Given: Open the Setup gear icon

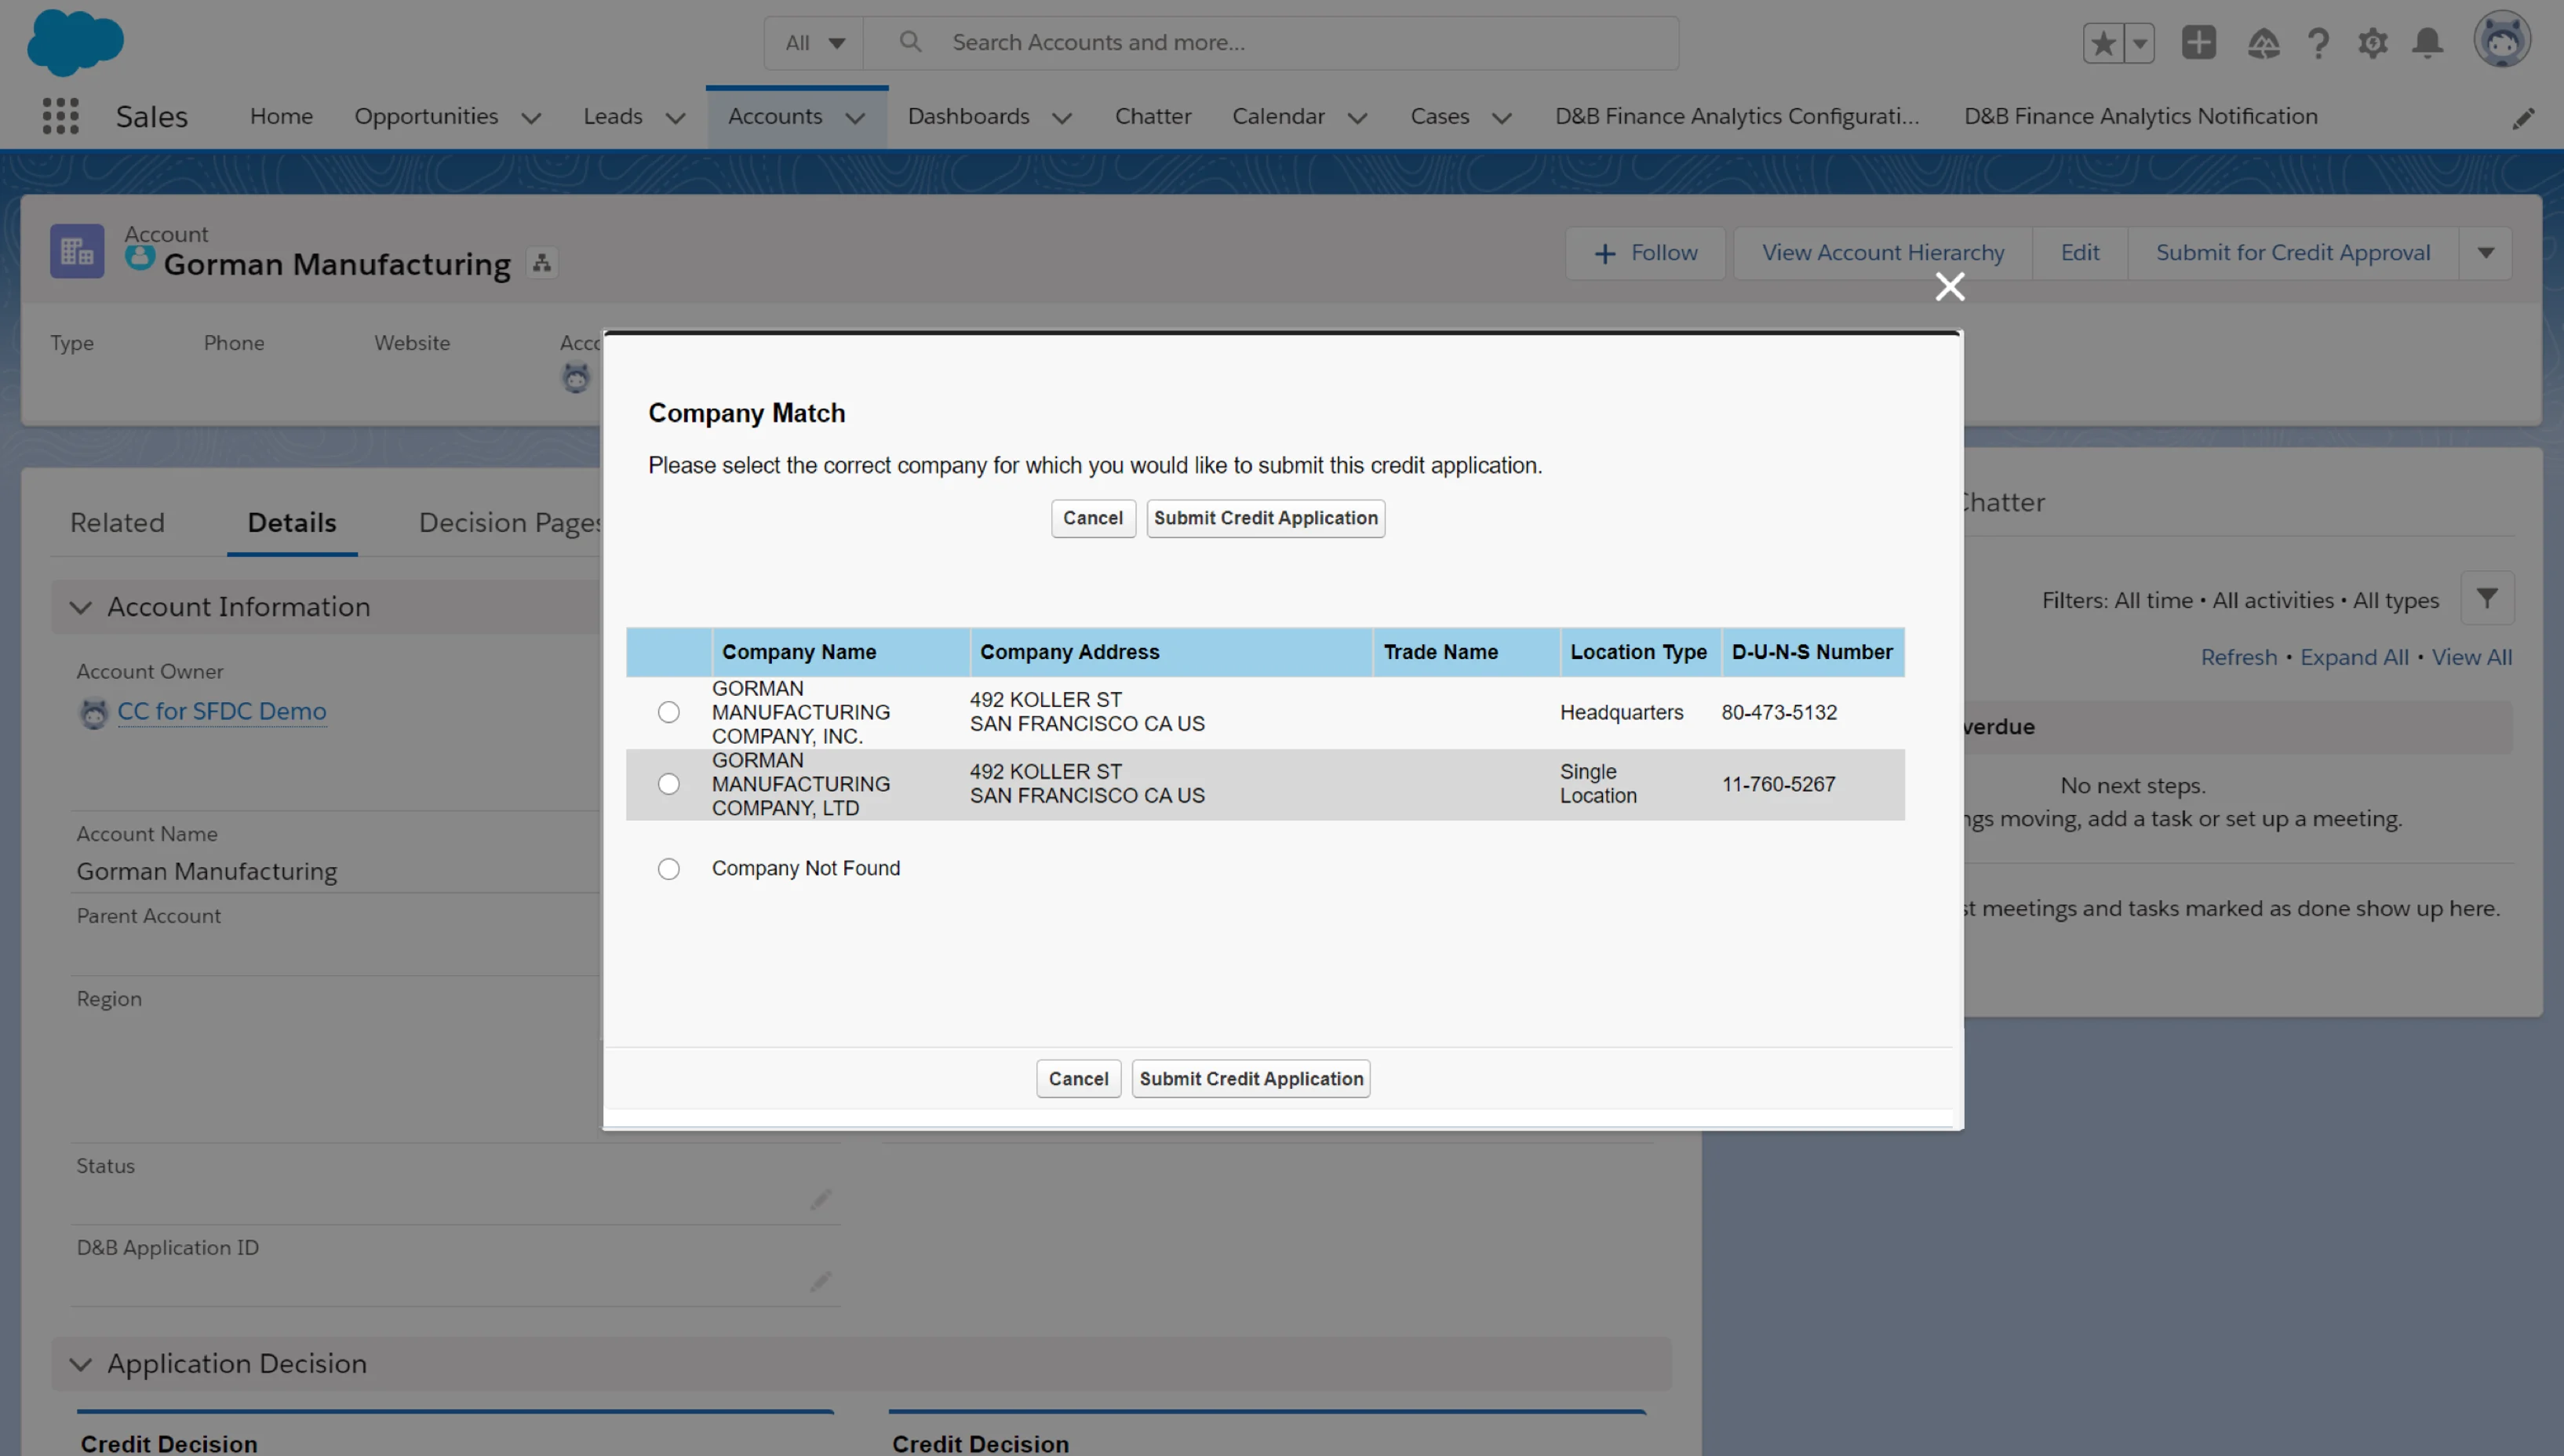Looking at the screenshot, I should [2372, 43].
